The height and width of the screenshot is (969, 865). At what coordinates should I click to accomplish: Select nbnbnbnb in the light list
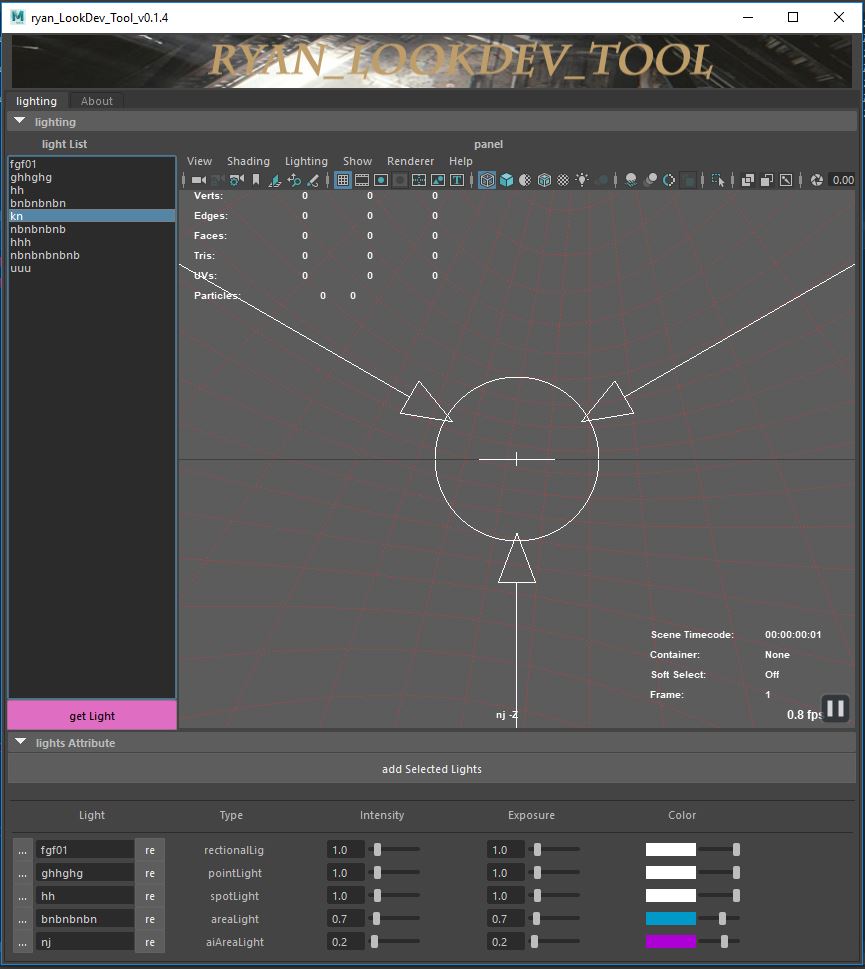[38, 229]
